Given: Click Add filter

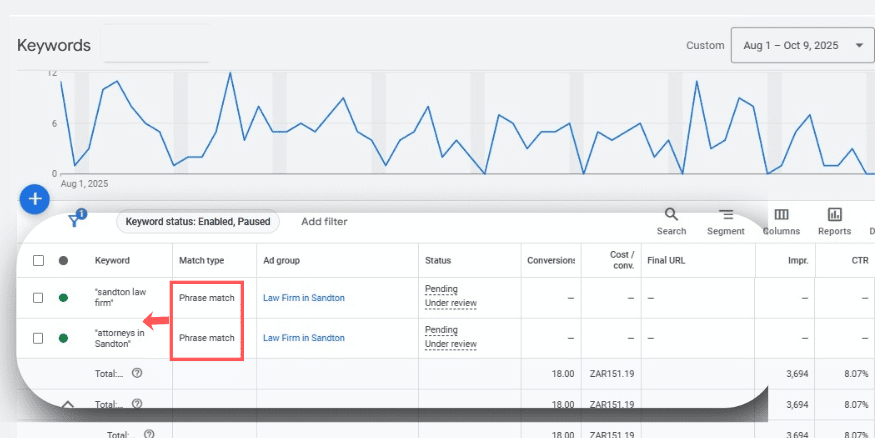Looking at the screenshot, I should click(x=324, y=222).
